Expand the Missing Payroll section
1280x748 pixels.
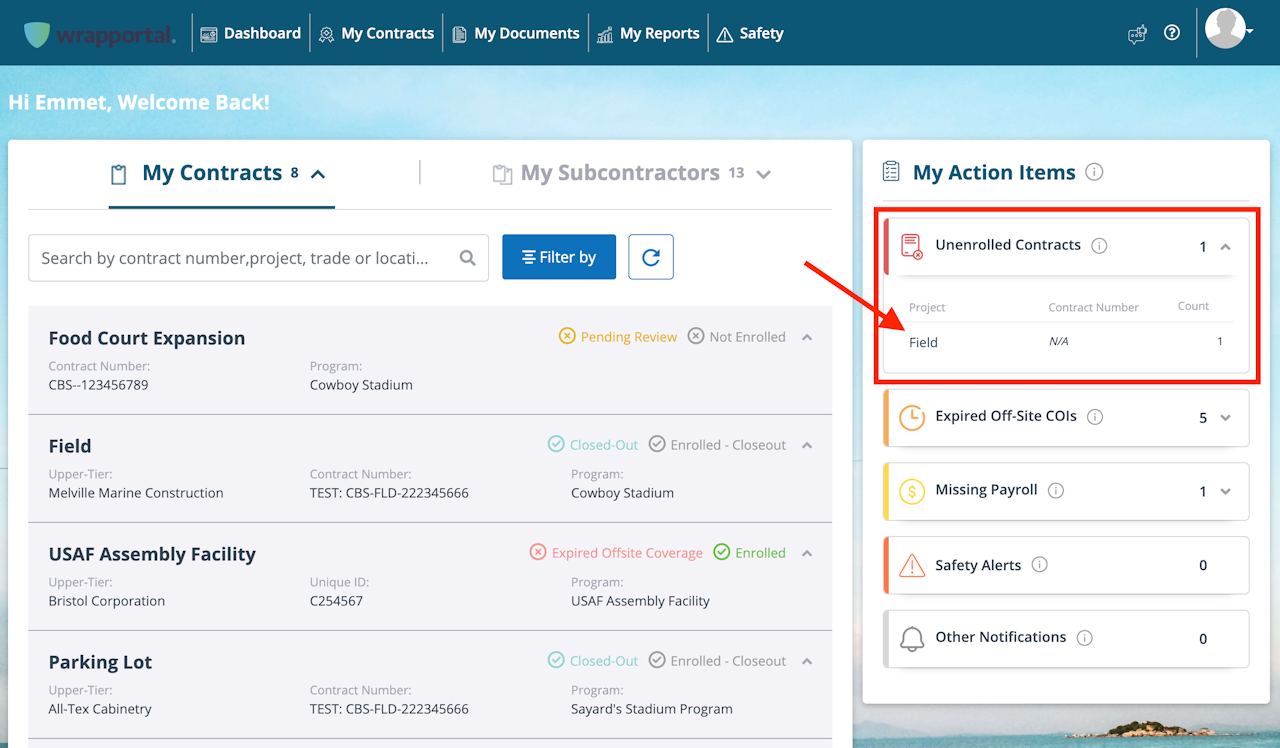point(1225,492)
